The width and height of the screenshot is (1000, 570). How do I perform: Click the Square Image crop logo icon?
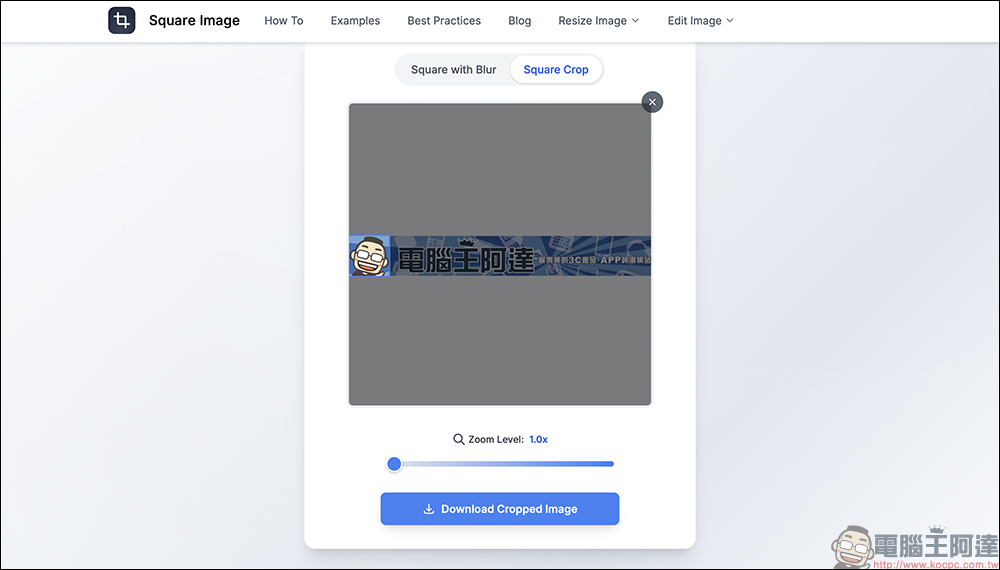point(122,20)
